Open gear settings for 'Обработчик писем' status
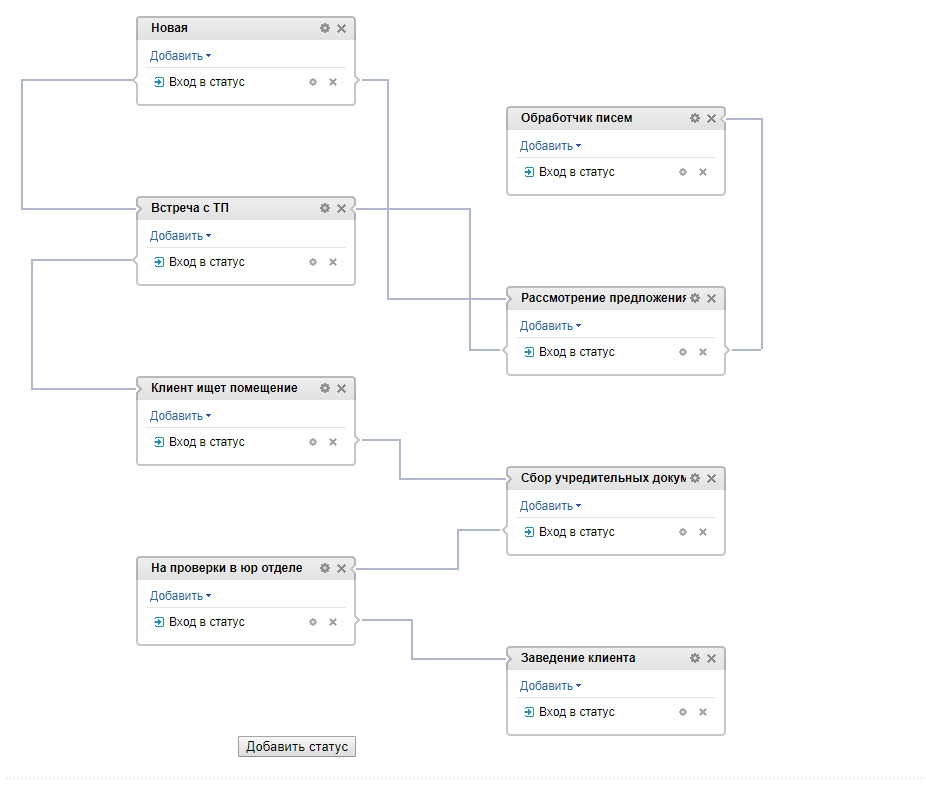Viewport: 926px width, 786px height. 695,118
